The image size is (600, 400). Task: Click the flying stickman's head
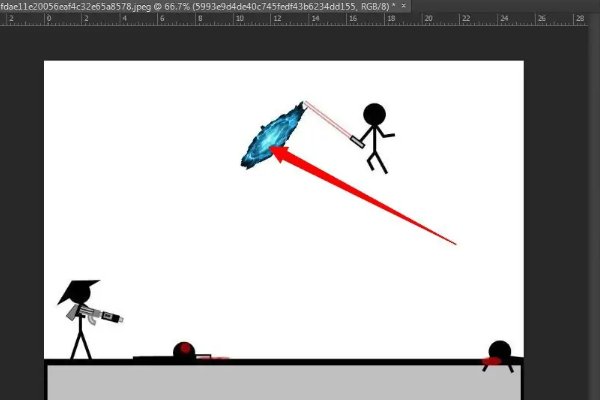(x=373, y=114)
